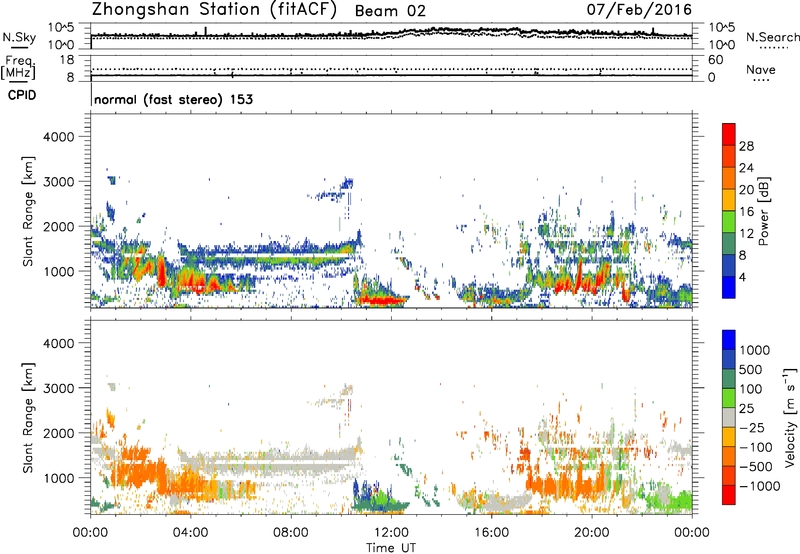The image size is (800, 554).
Task: Click "normal (fast stereo) 153" text
Action: [x=173, y=99]
